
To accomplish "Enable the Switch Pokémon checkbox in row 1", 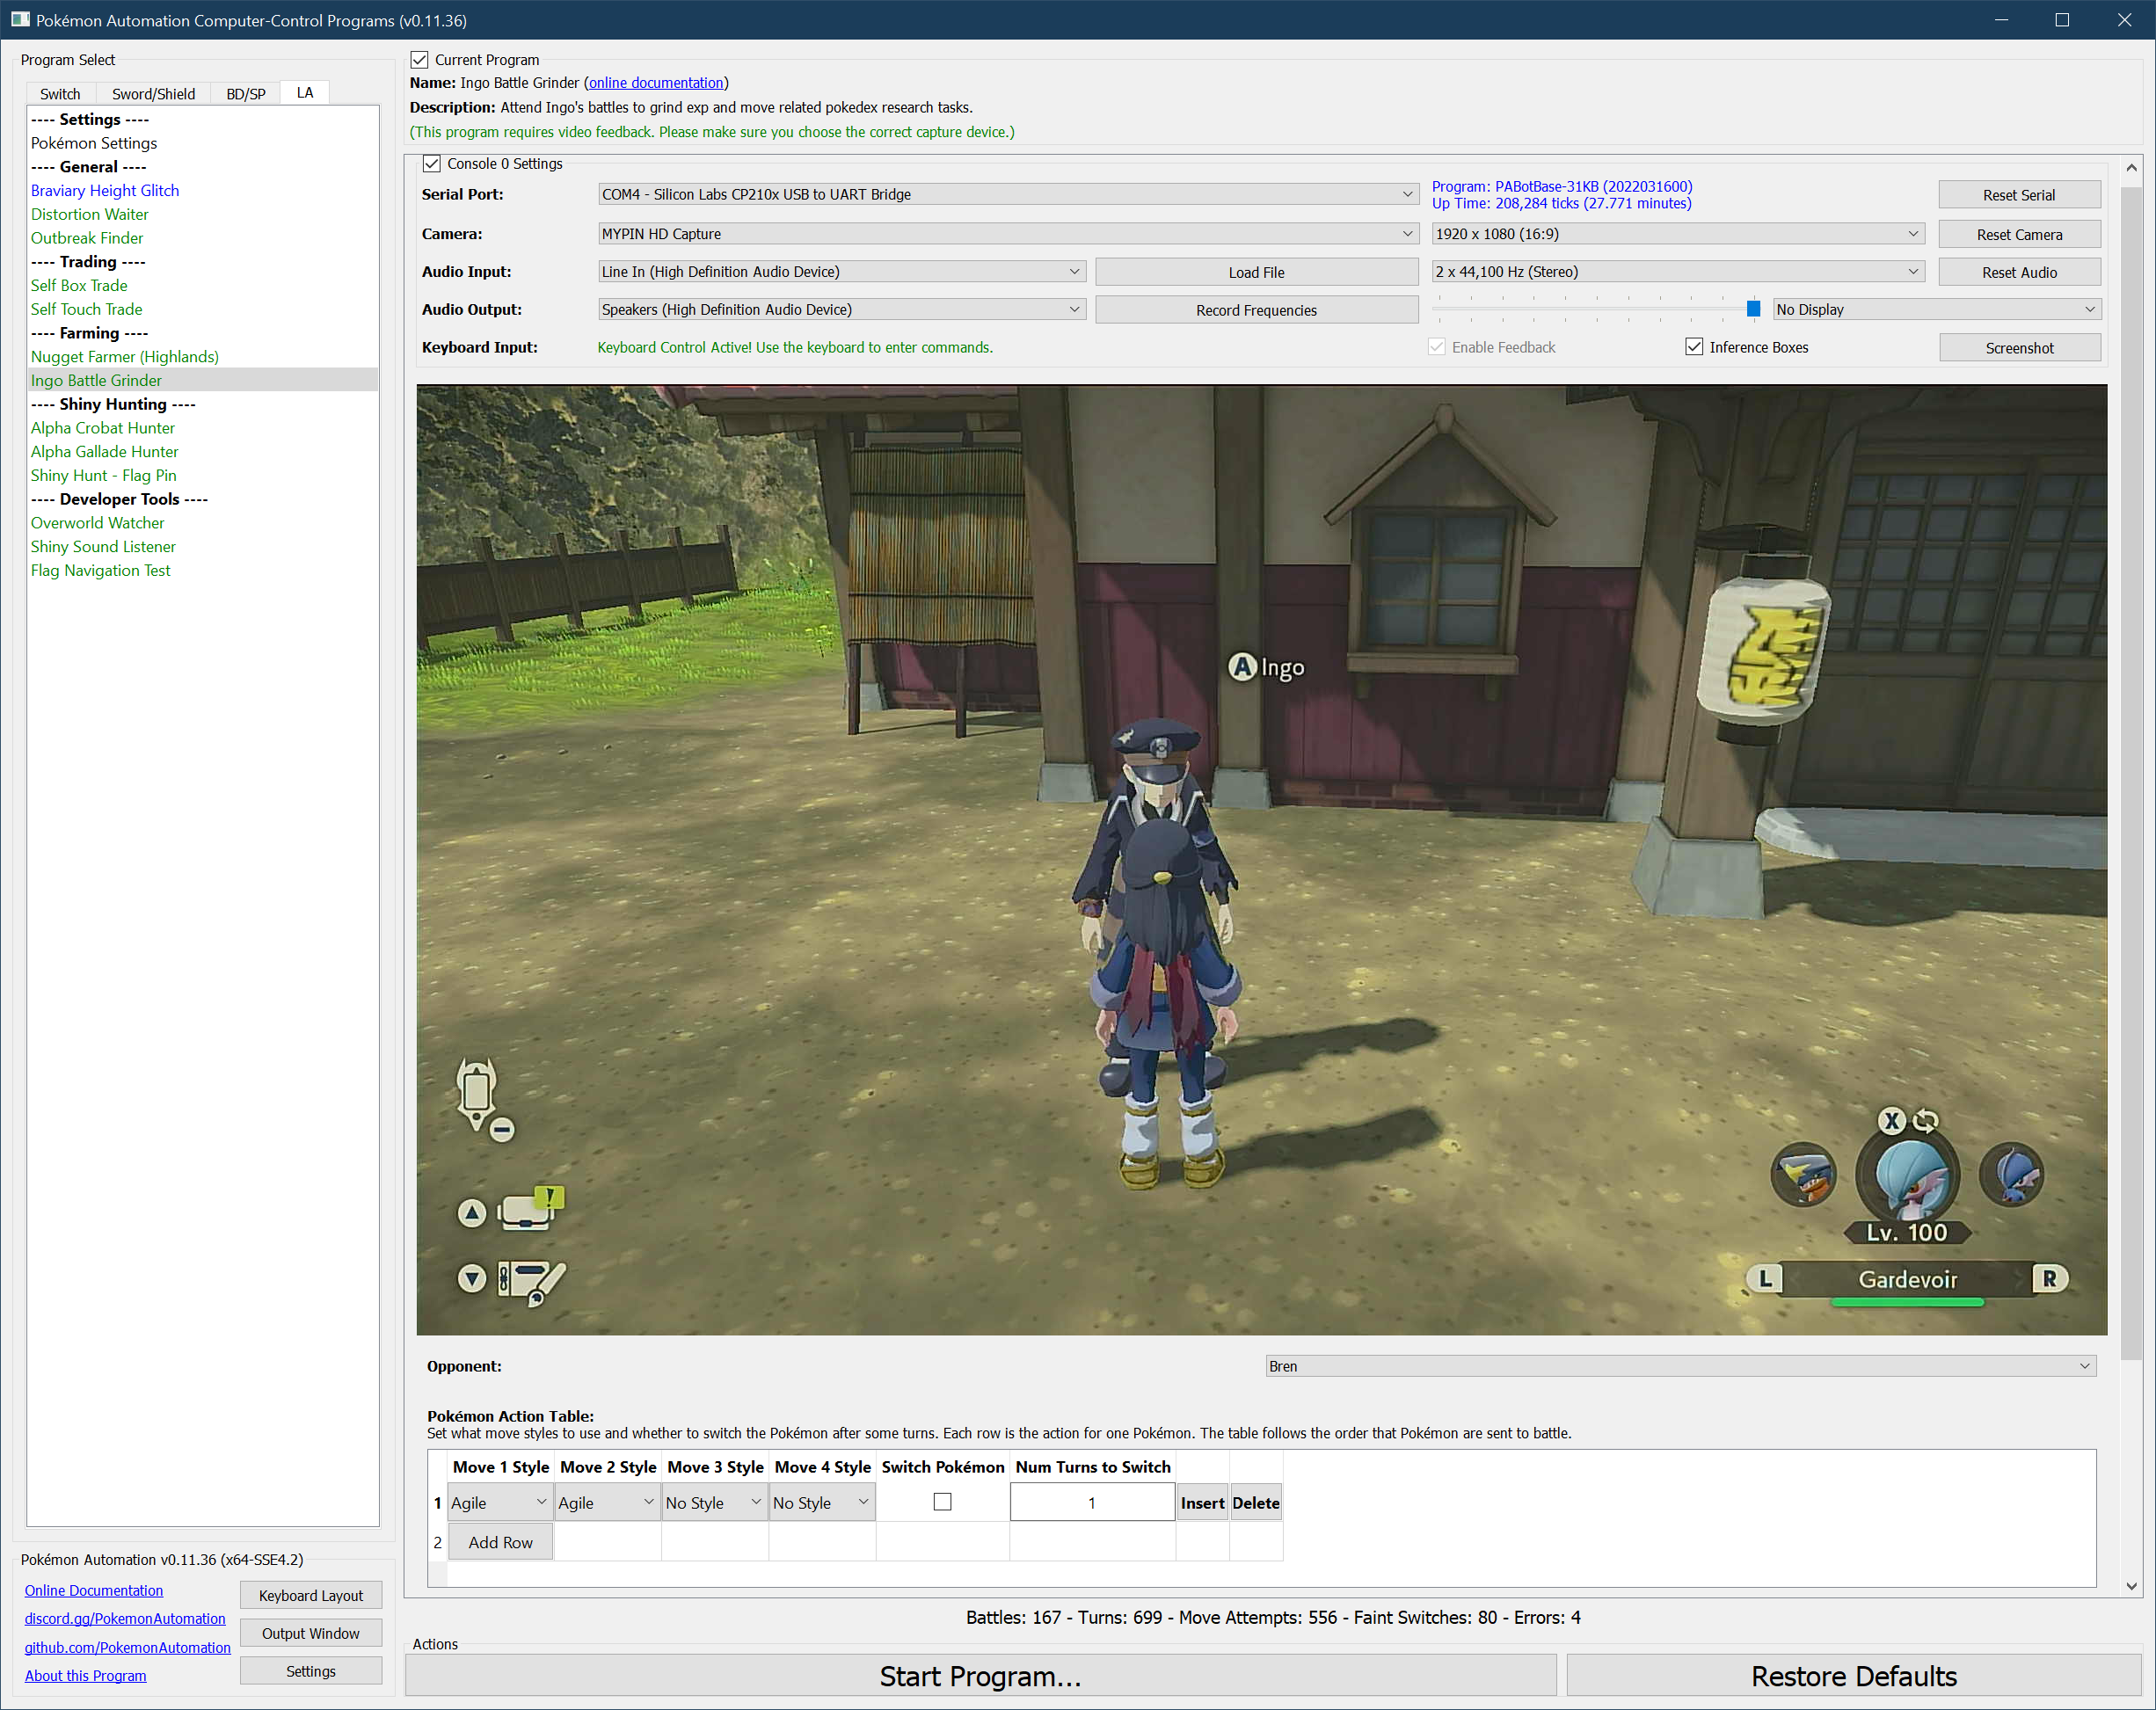I will [x=942, y=1502].
